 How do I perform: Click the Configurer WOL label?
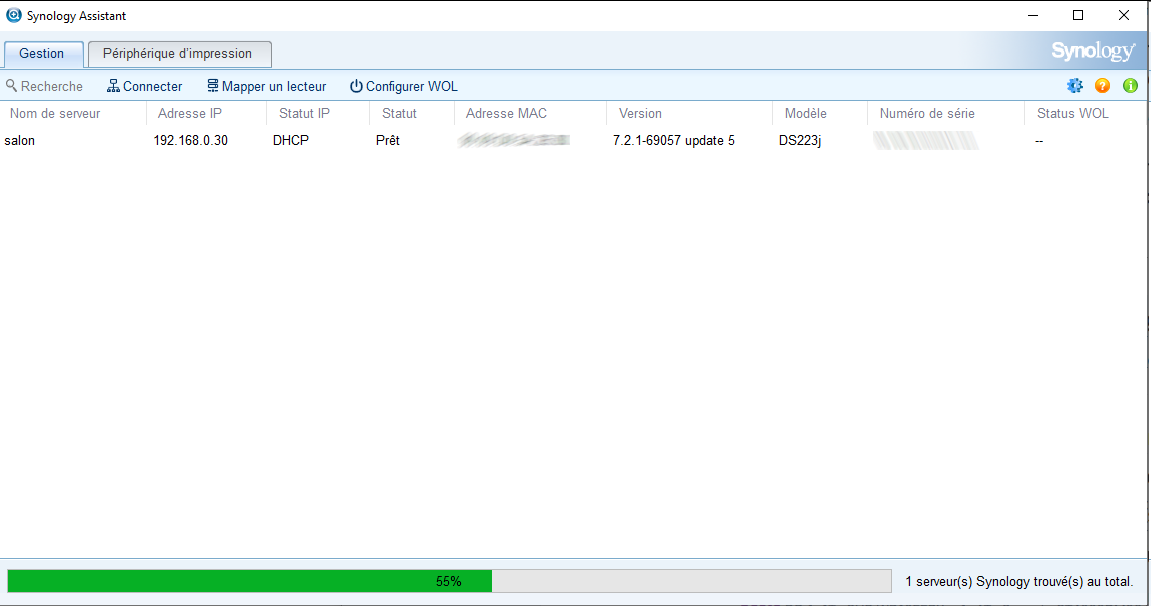(x=412, y=86)
